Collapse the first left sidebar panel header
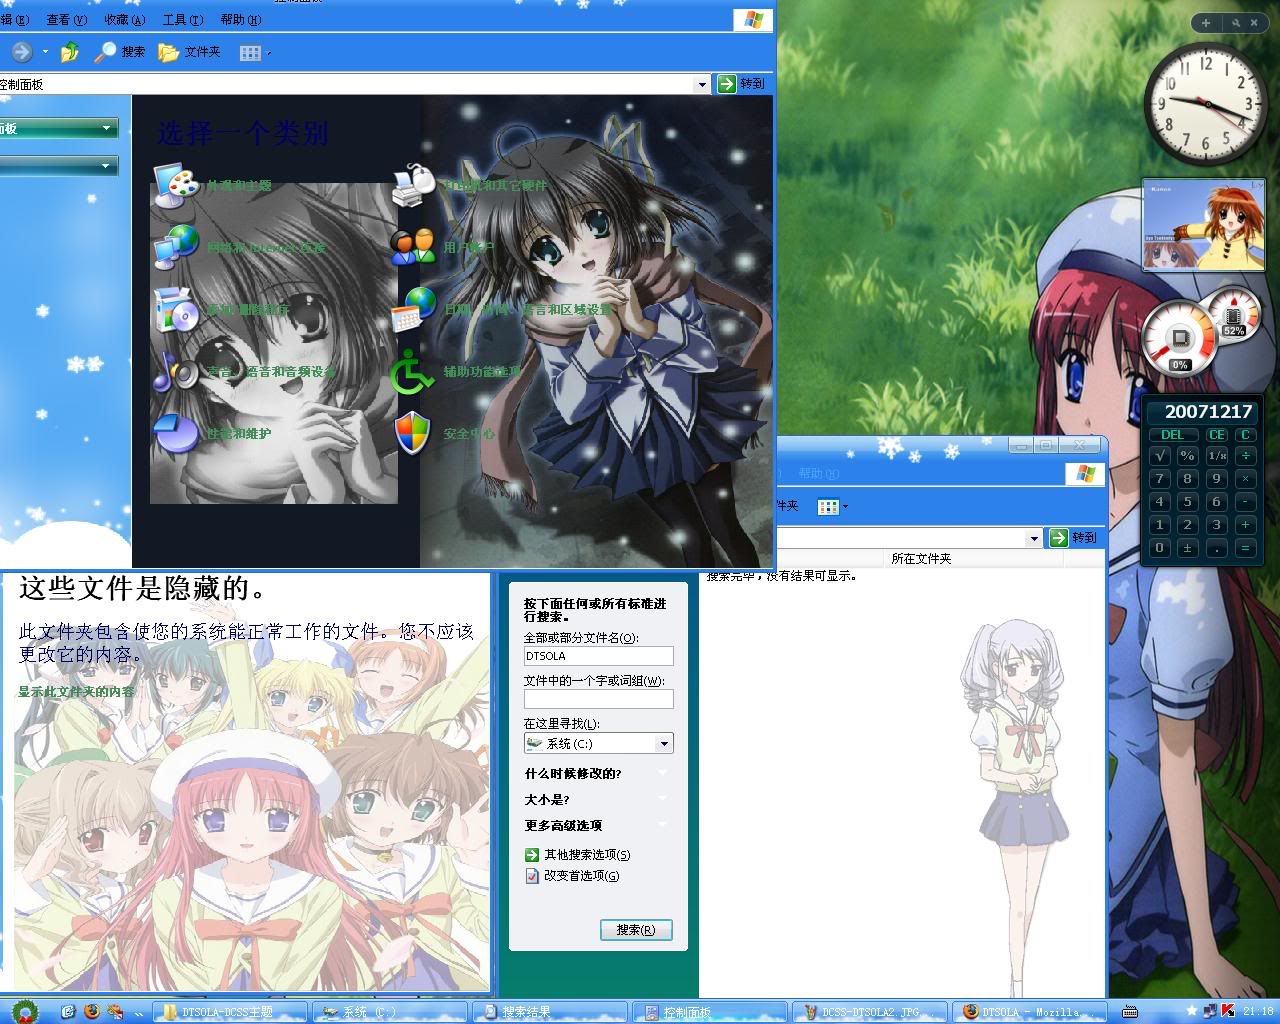Image resolution: width=1280 pixels, height=1024 pixels. (59, 128)
